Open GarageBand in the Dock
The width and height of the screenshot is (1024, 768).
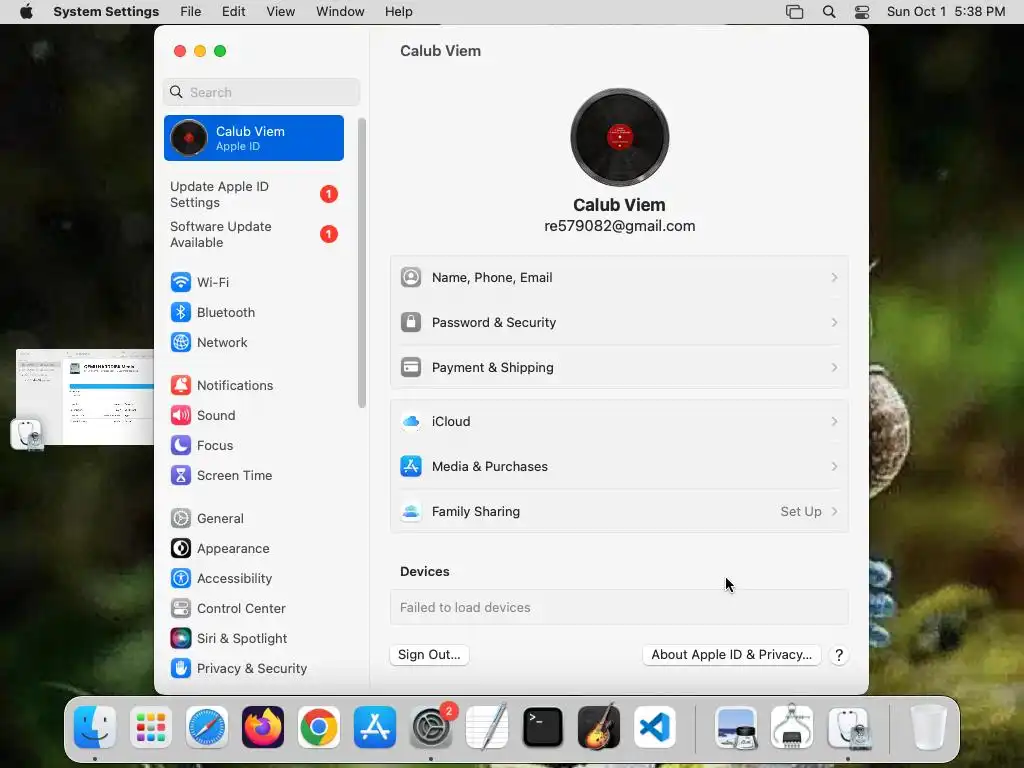point(599,727)
